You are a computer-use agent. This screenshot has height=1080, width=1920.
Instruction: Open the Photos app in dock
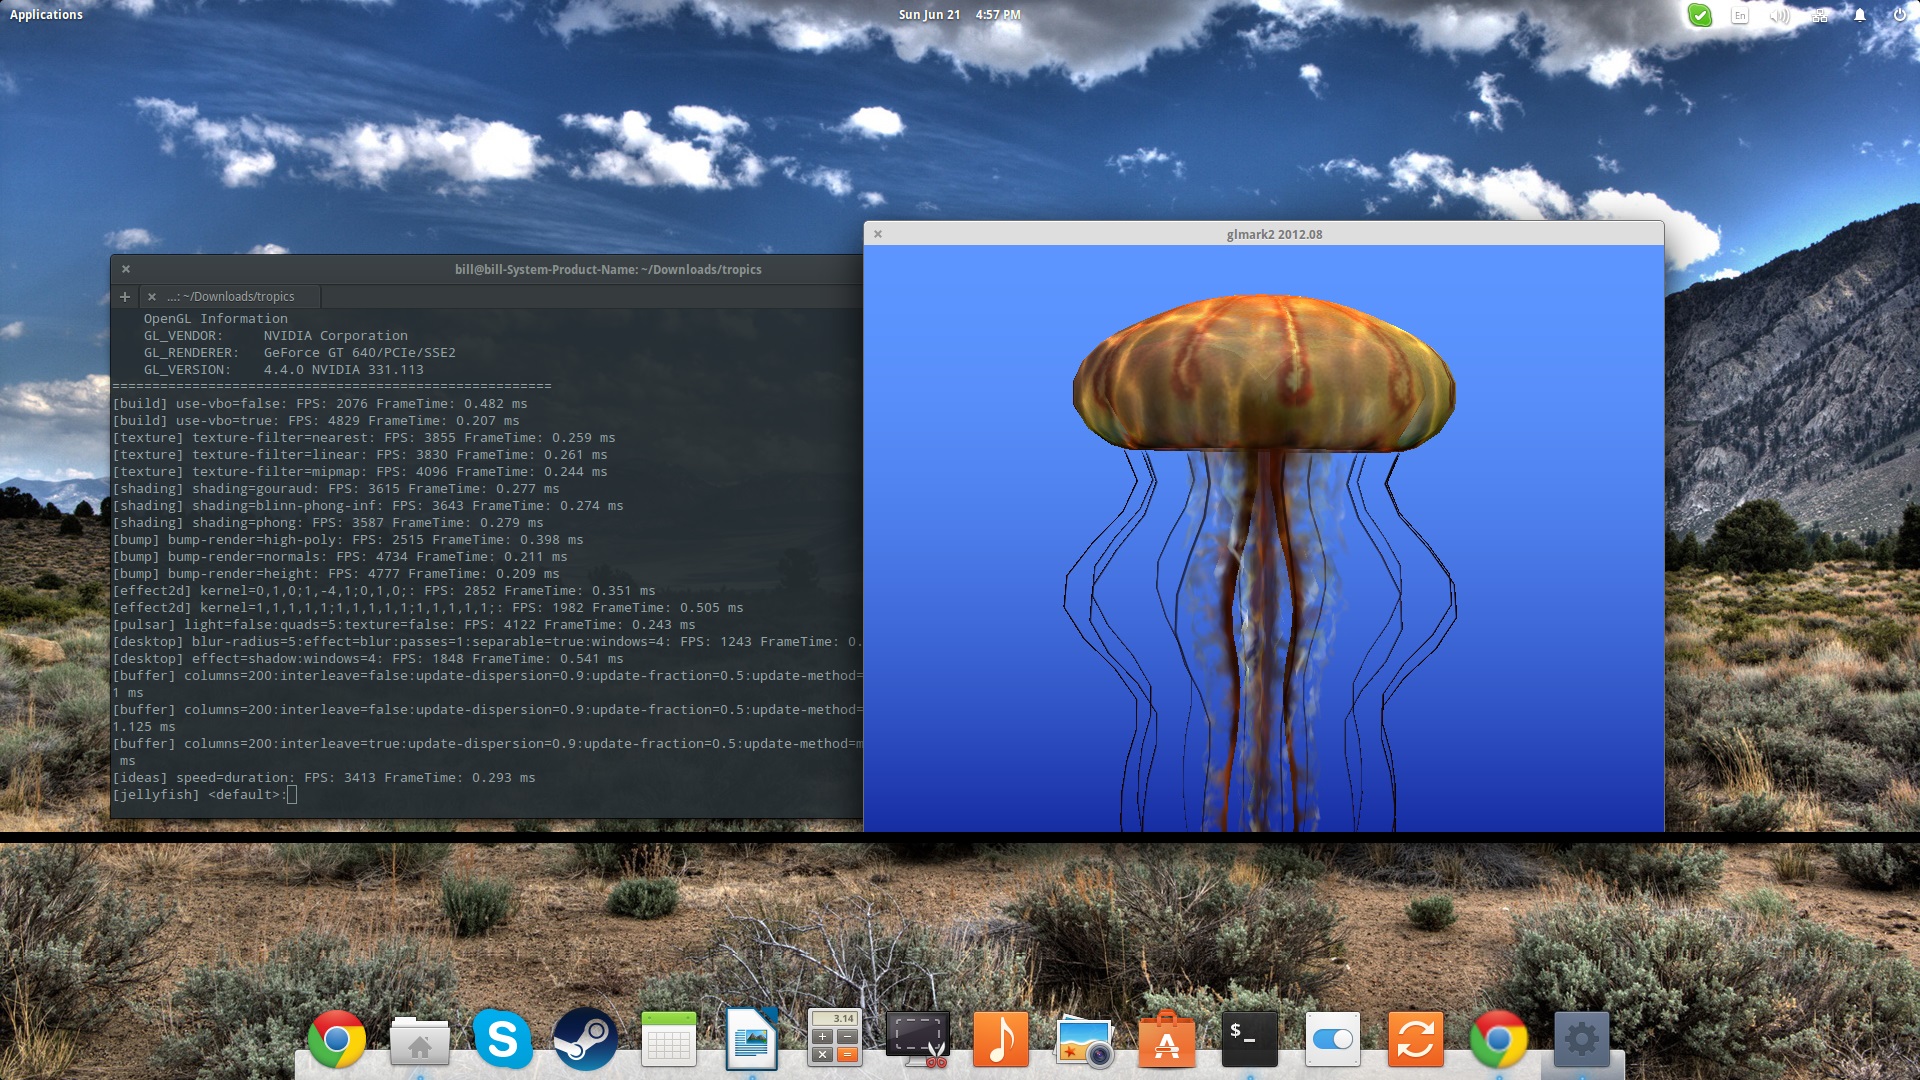click(1084, 1041)
